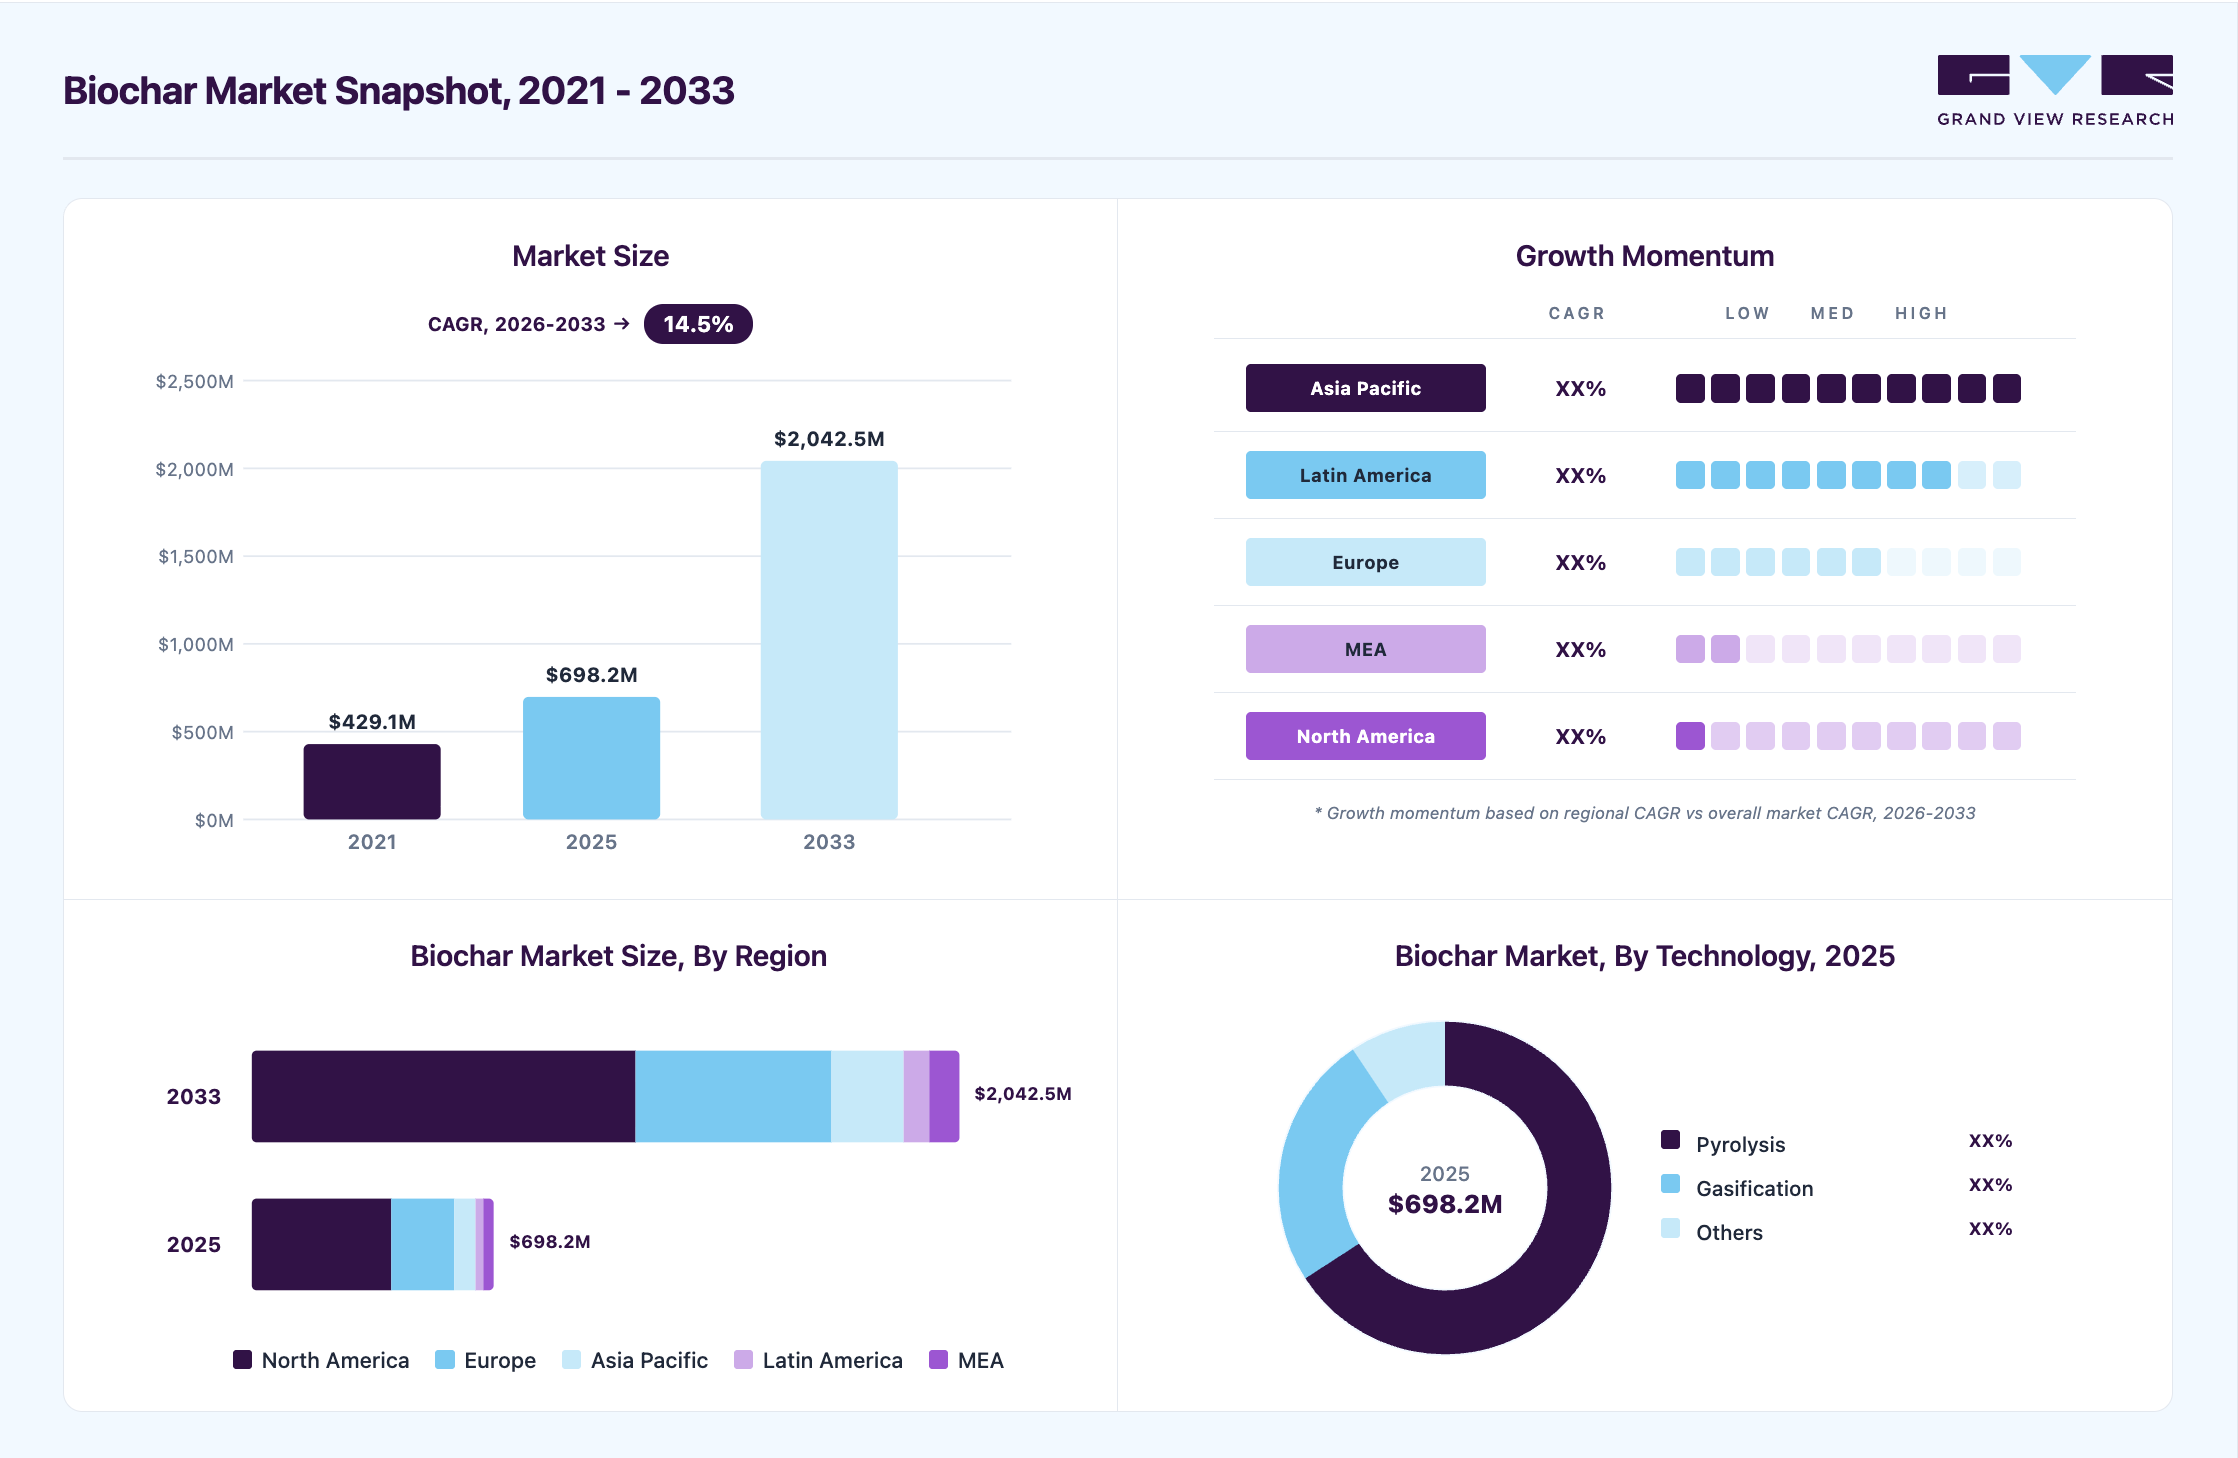
Task: Click the Others legend swatch
Action: (1670, 1228)
